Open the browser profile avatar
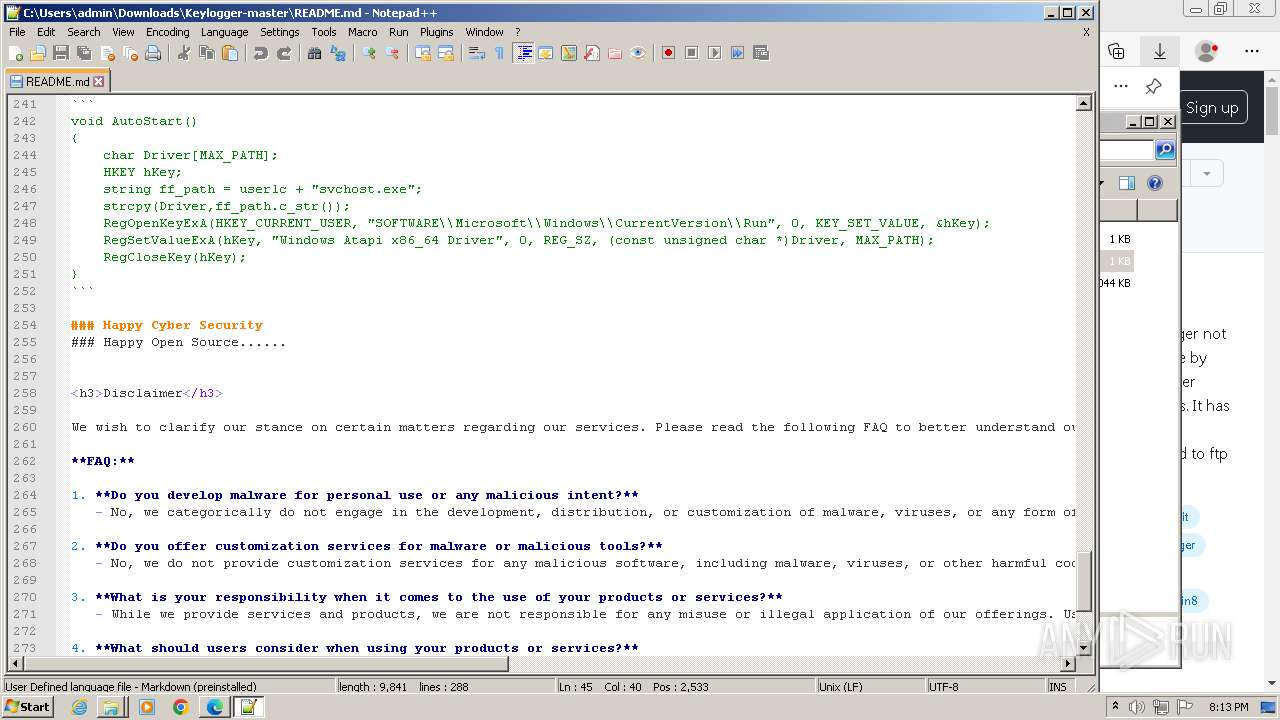Viewport: 1280px width, 720px height. coord(1207,51)
